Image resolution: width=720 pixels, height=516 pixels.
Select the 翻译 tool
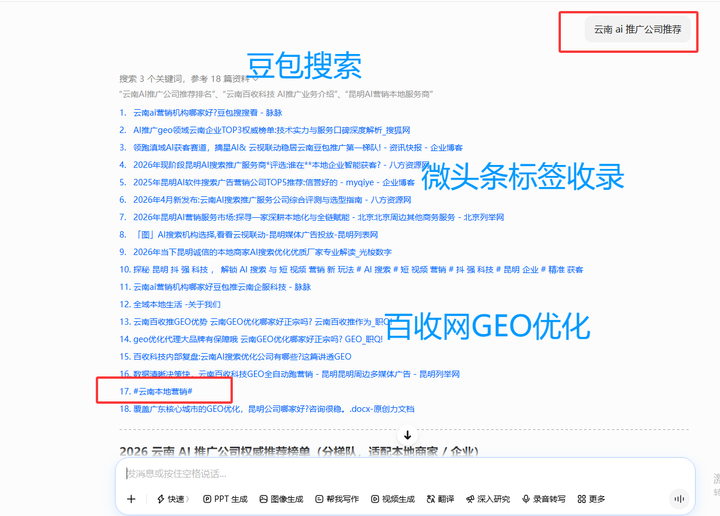(440, 499)
